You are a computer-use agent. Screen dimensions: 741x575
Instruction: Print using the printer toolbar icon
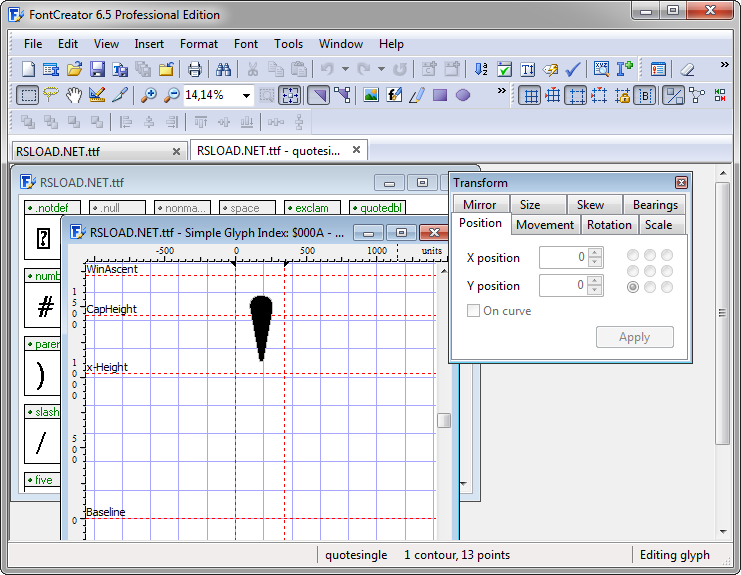[194, 69]
